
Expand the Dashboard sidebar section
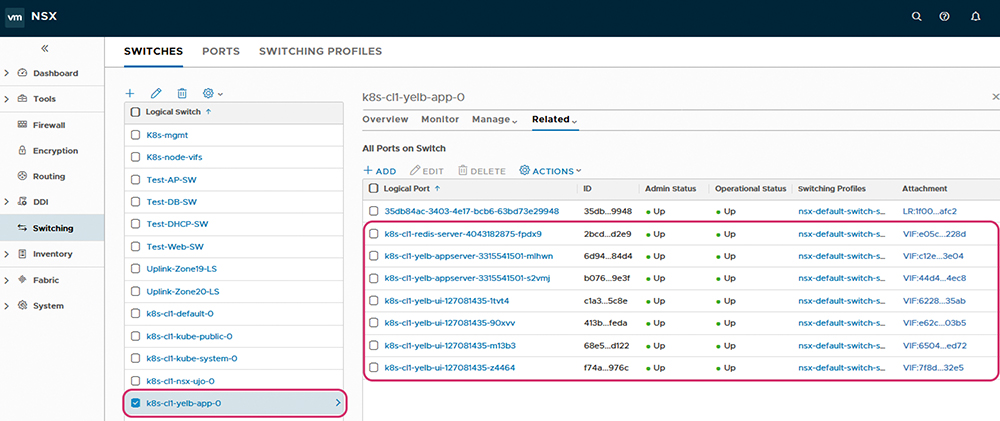pos(6,73)
